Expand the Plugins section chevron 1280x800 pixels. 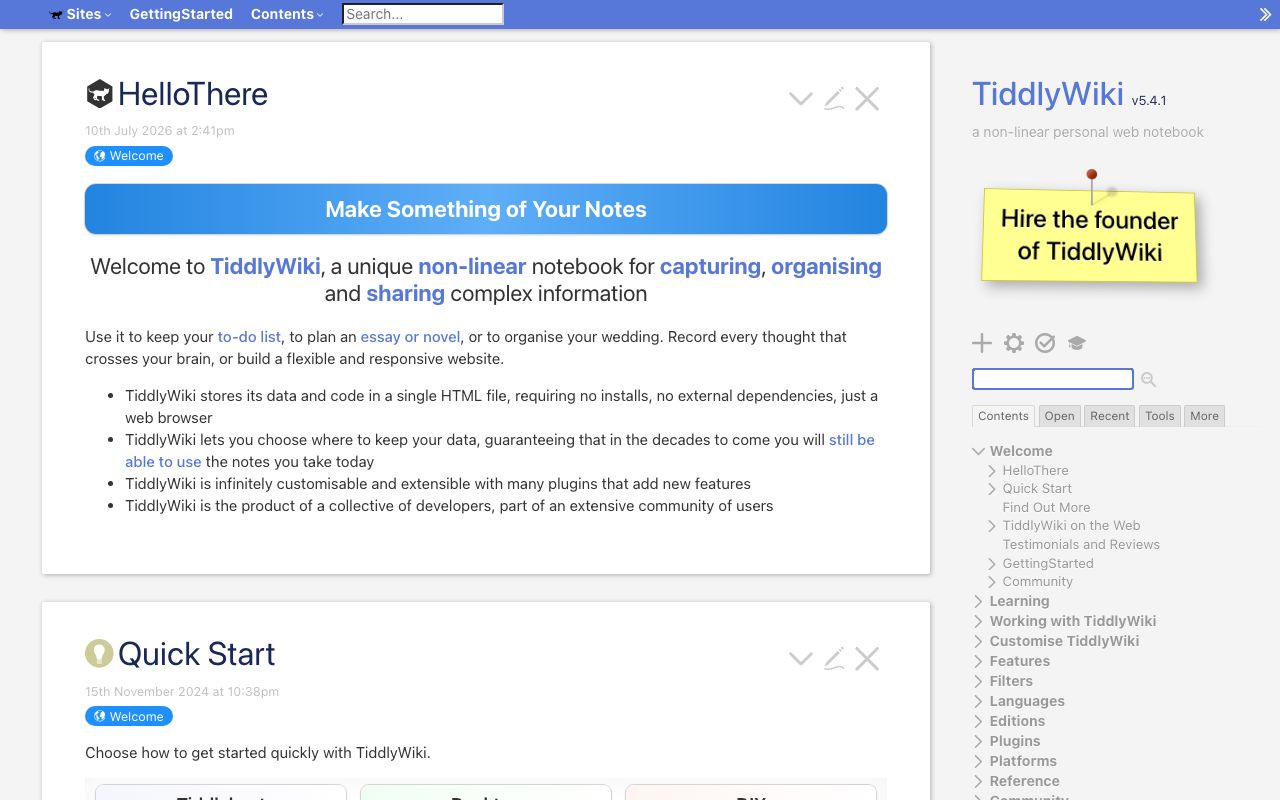[x=979, y=741]
